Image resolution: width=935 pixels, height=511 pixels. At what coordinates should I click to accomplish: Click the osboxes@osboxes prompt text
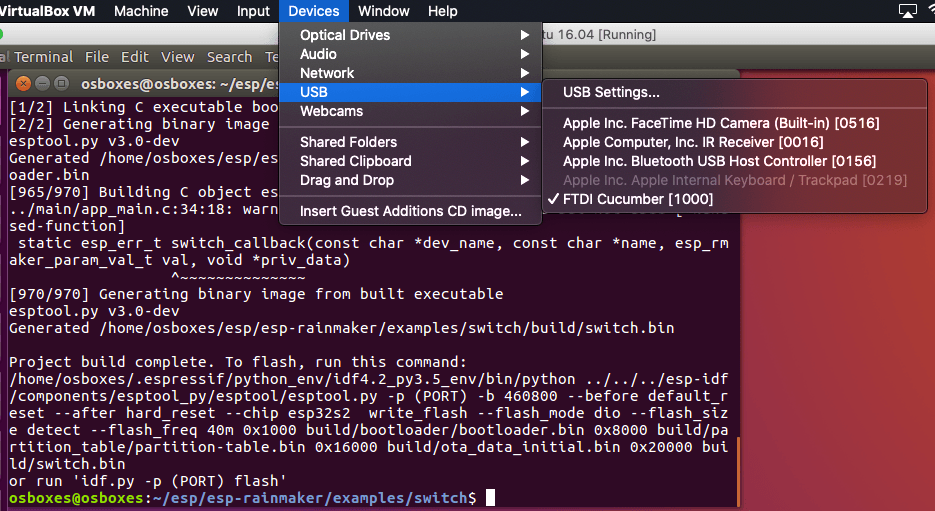tap(76, 498)
